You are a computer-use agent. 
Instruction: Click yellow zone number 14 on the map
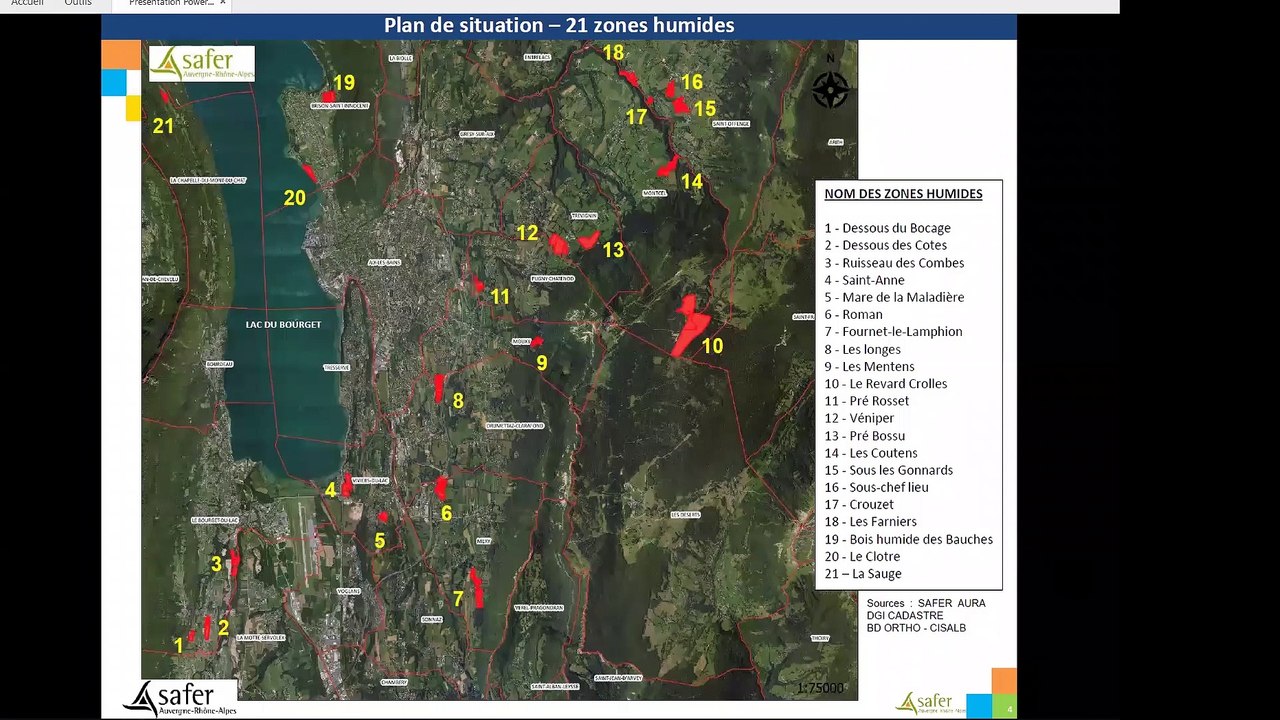(691, 181)
